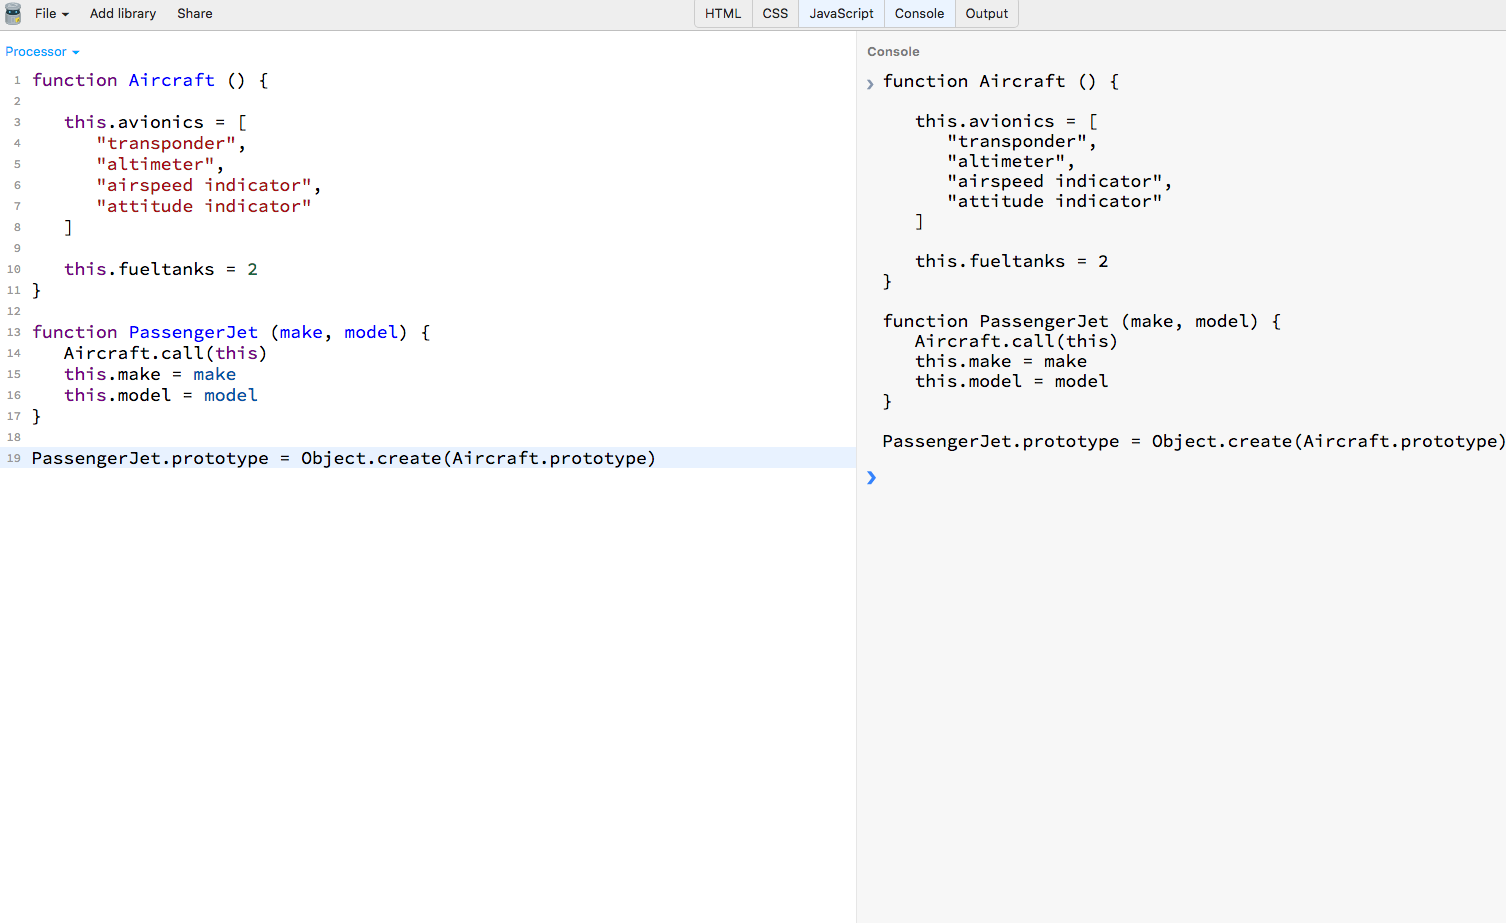Click the "attitude indicator" string in editor
The width and height of the screenshot is (1506, 923).
[x=204, y=206]
